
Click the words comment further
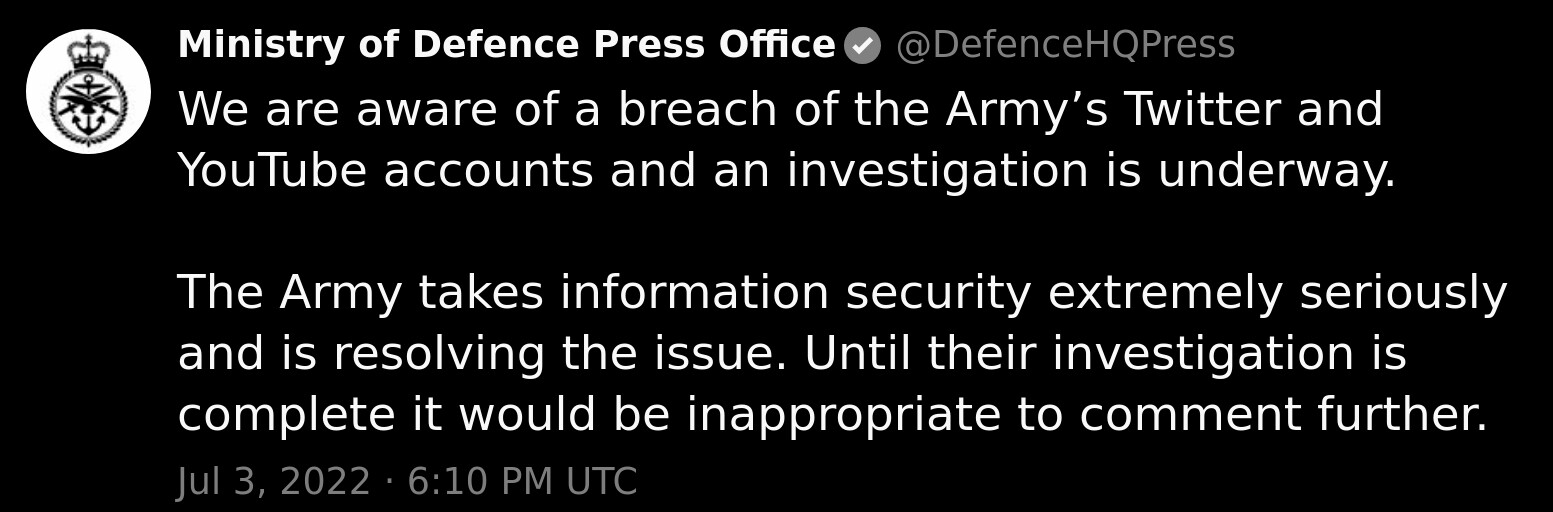(1283, 415)
